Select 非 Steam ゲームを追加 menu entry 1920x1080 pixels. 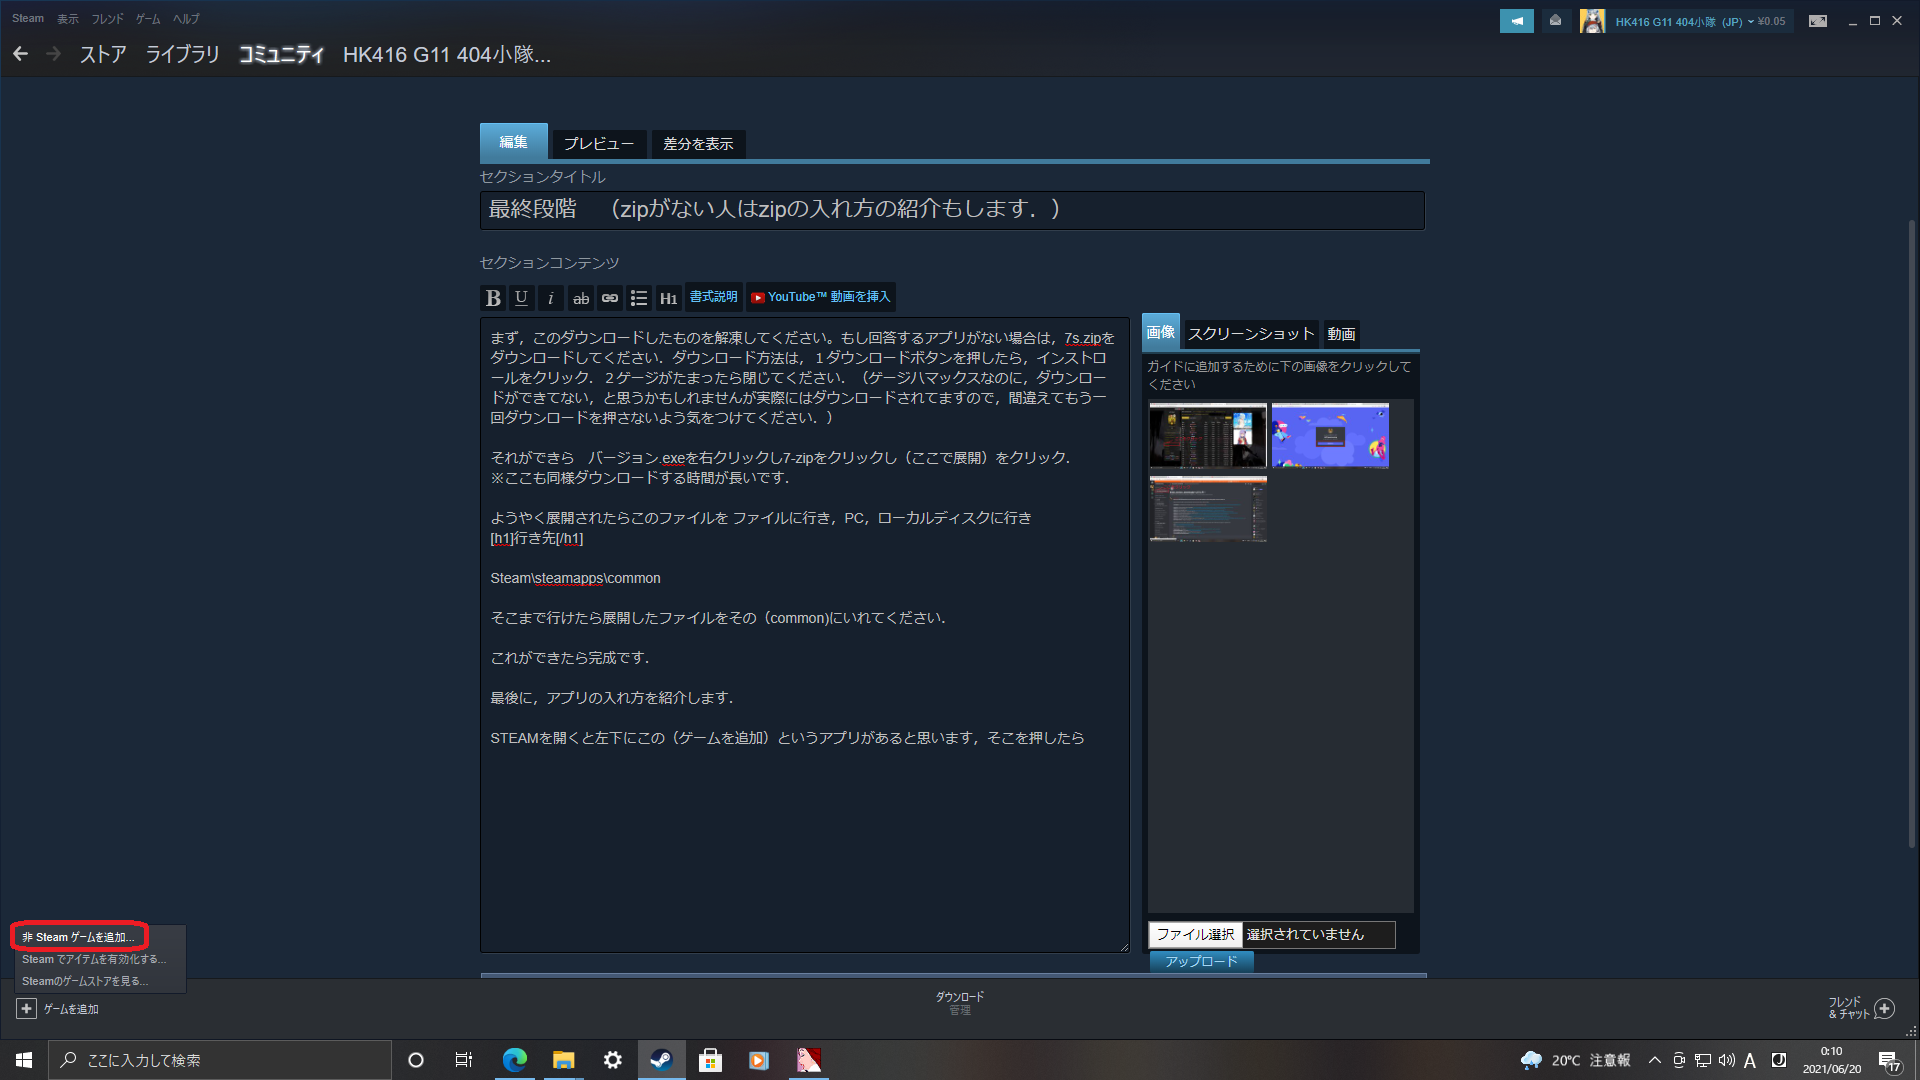click(78, 937)
